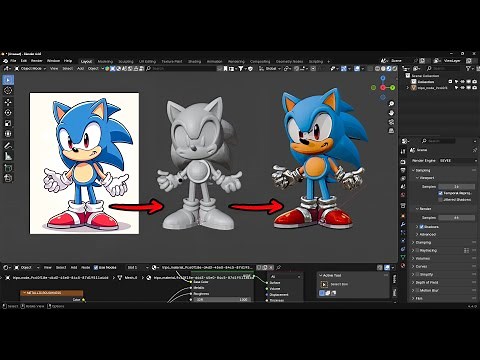Select the Add Cube tool
480x360 pixels.
tap(8, 167)
